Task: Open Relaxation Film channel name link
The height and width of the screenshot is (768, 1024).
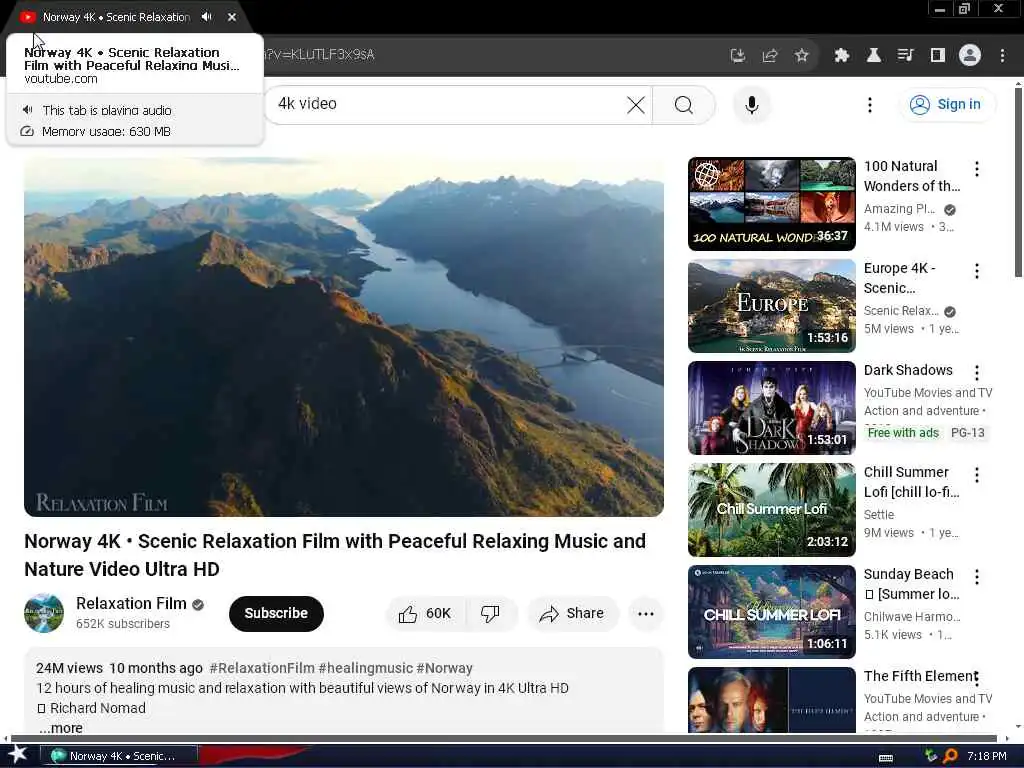Action: coord(131,603)
